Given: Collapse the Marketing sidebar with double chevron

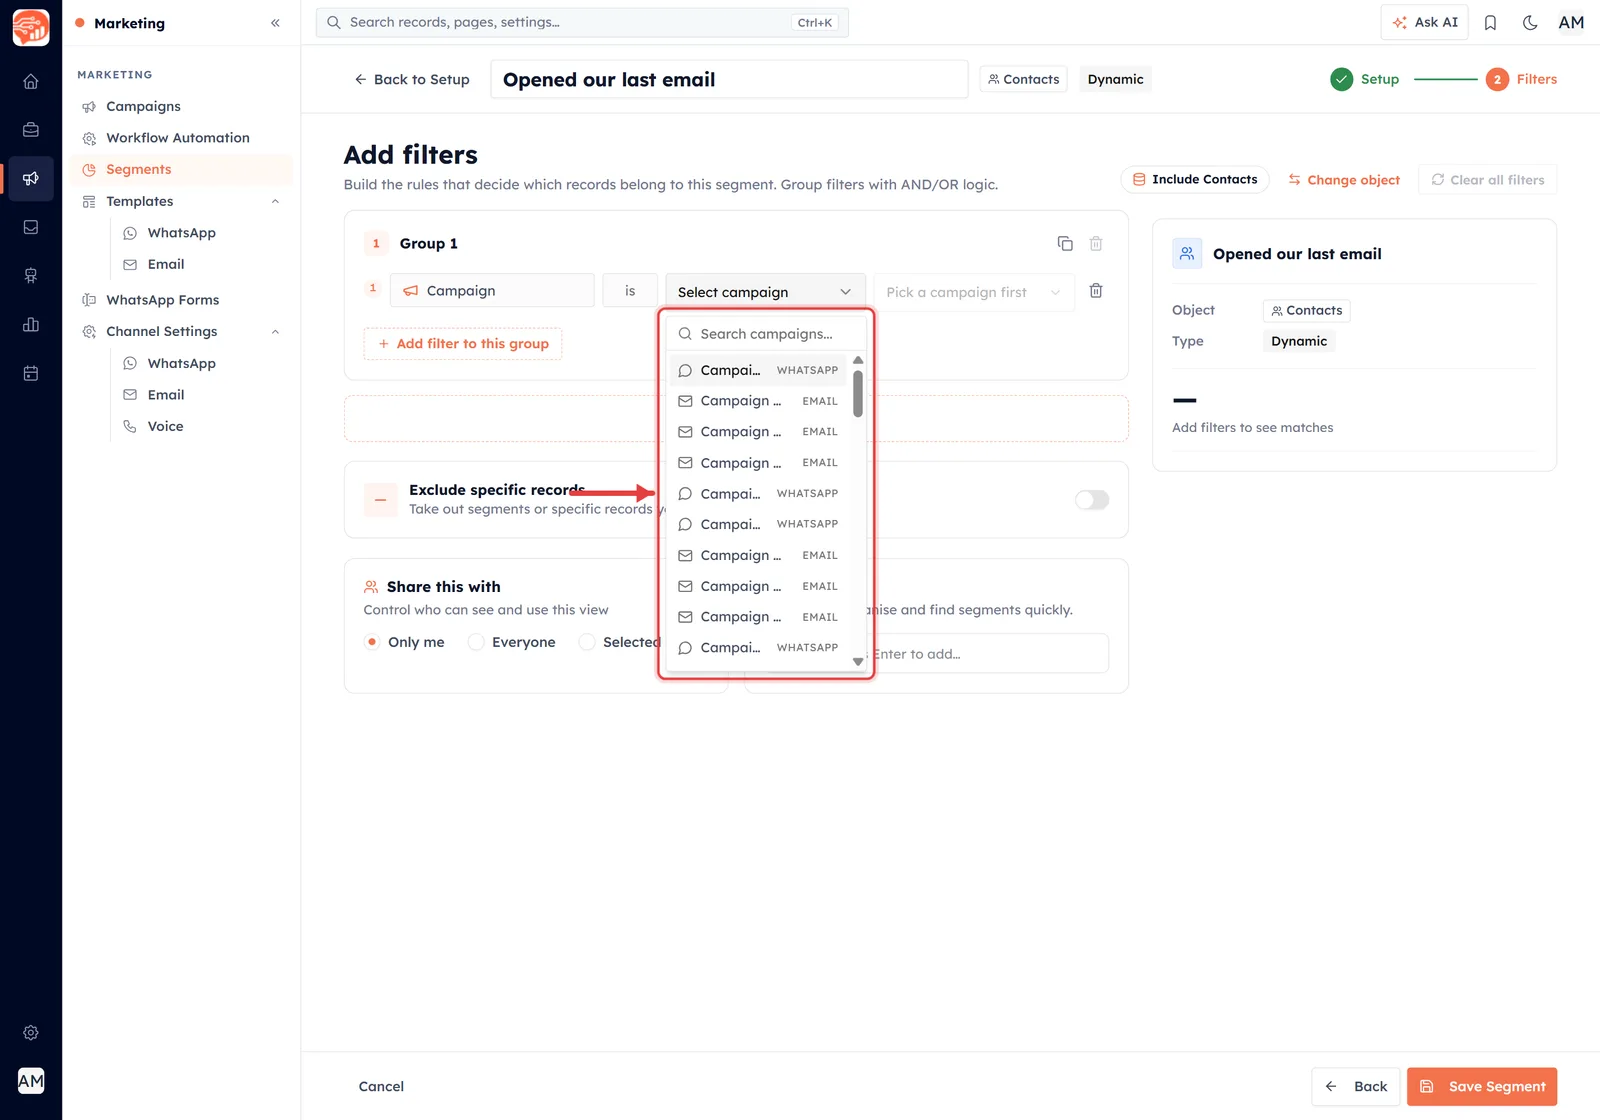Looking at the screenshot, I should 275,23.
